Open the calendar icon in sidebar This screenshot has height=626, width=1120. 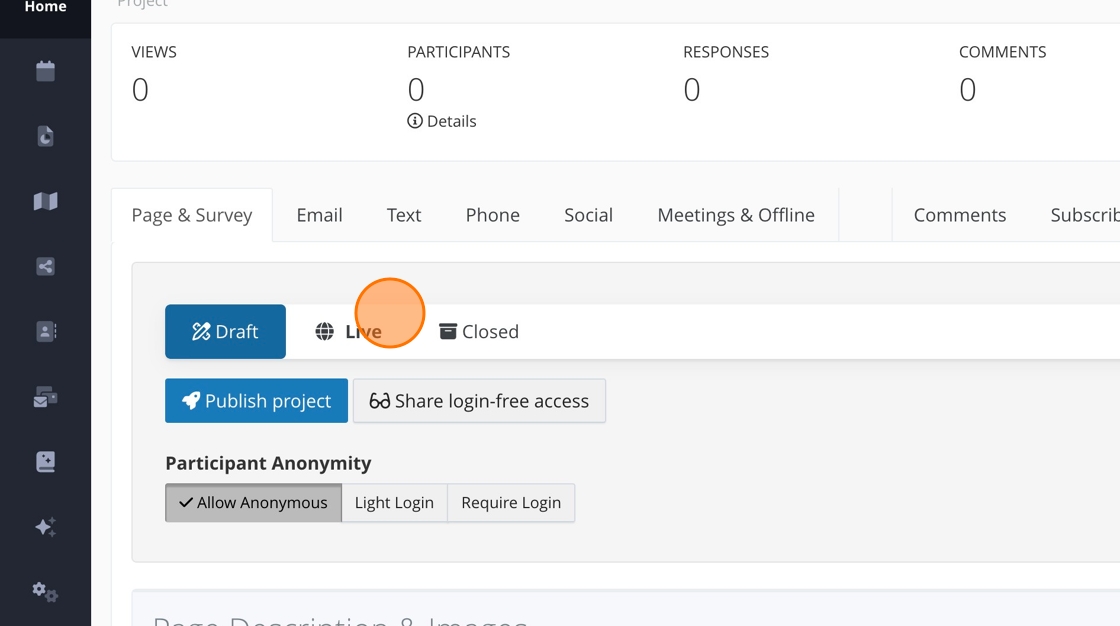coord(45,71)
